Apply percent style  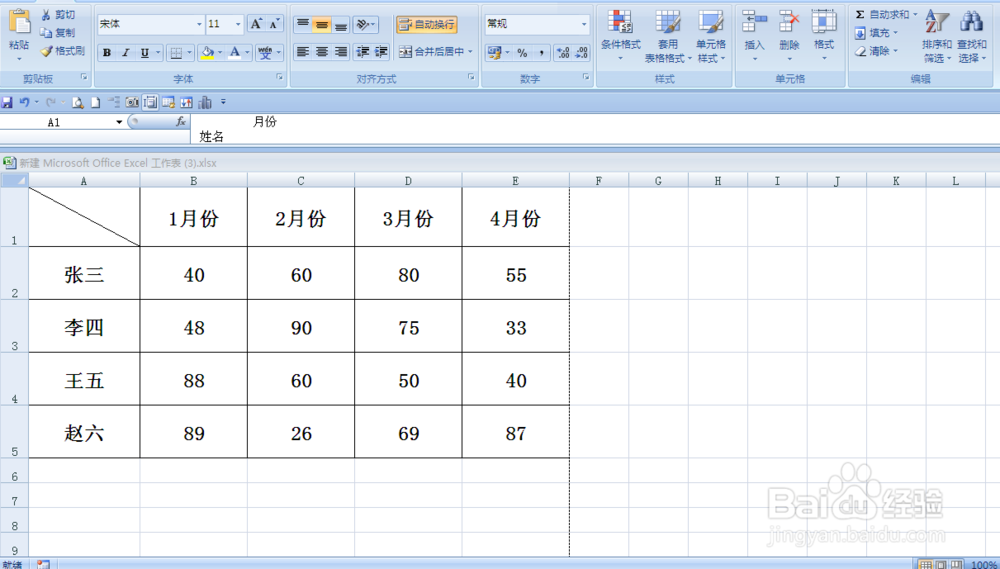point(522,52)
